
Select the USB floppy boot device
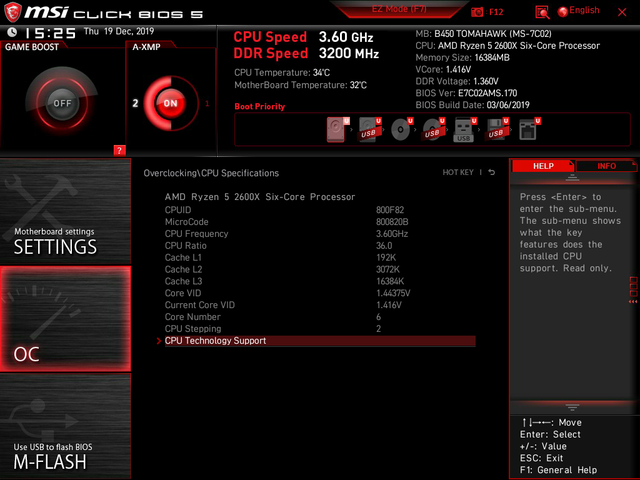[496, 129]
